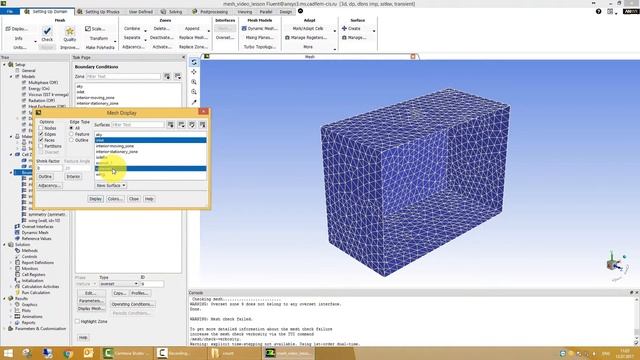
Task: Toggle the Faces option checkbox
Action: coord(41,140)
